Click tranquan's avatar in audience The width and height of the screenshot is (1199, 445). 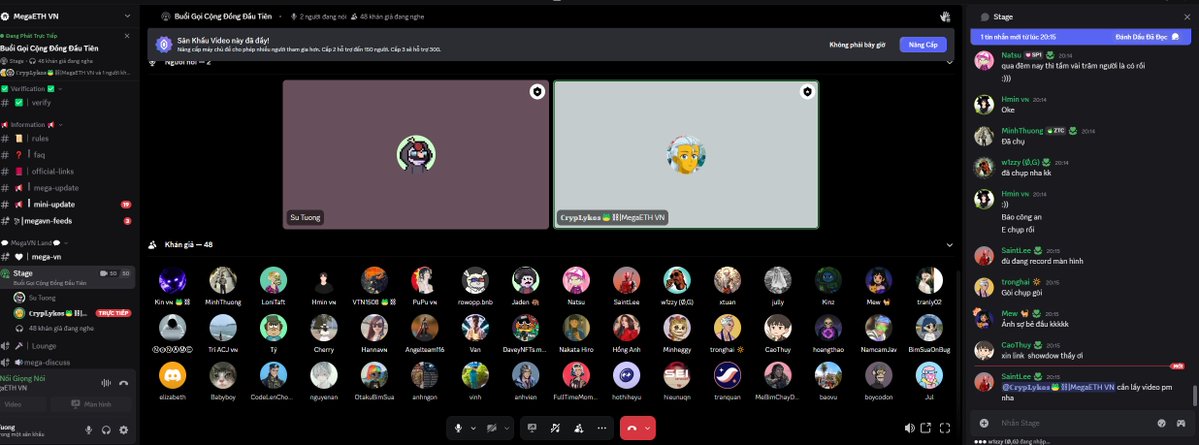(727, 375)
